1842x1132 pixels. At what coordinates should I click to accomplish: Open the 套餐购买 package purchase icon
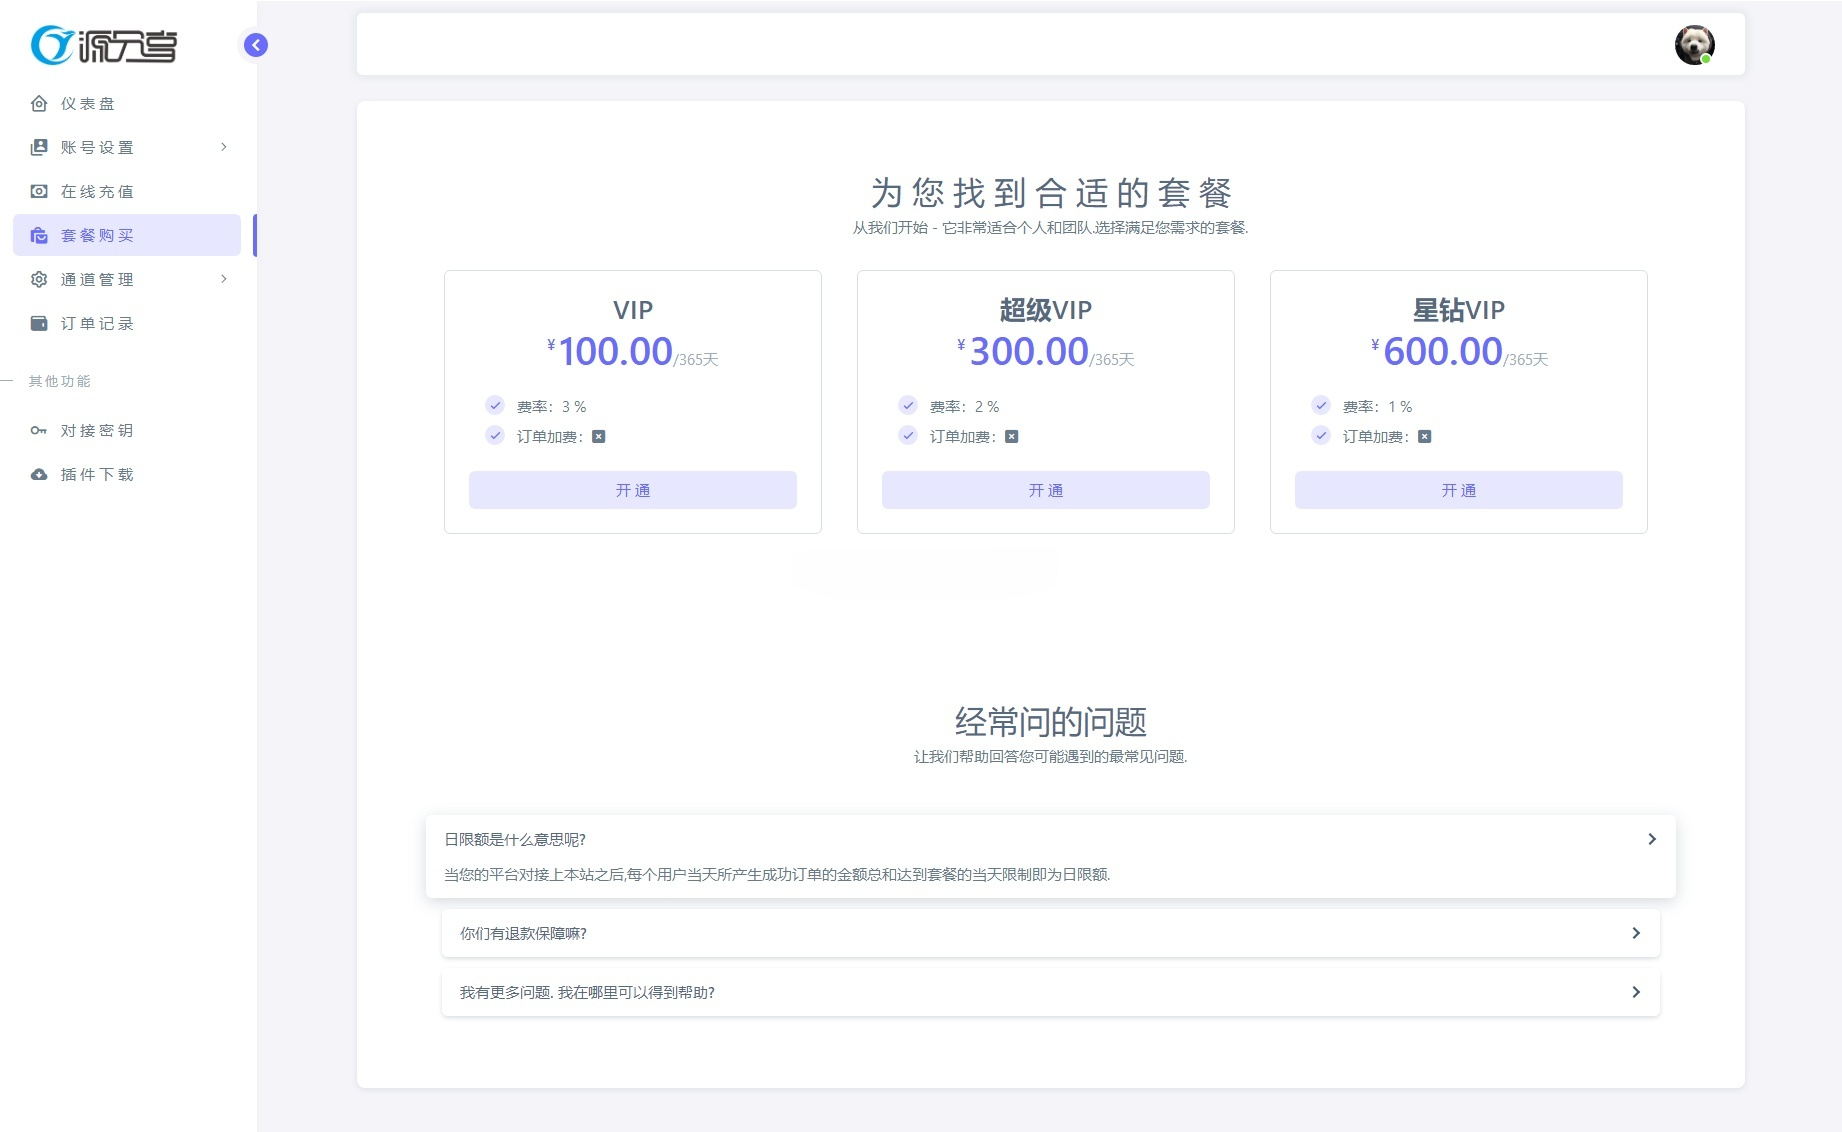point(38,235)
